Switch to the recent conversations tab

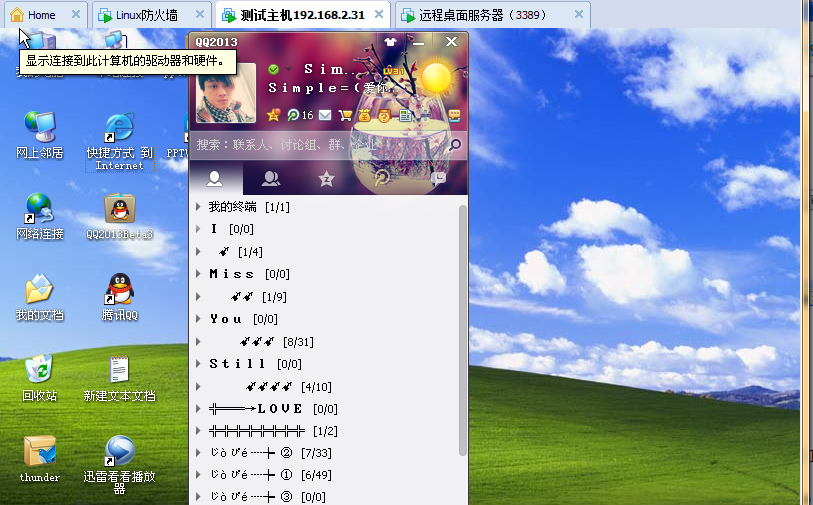(x=438, y=179)
